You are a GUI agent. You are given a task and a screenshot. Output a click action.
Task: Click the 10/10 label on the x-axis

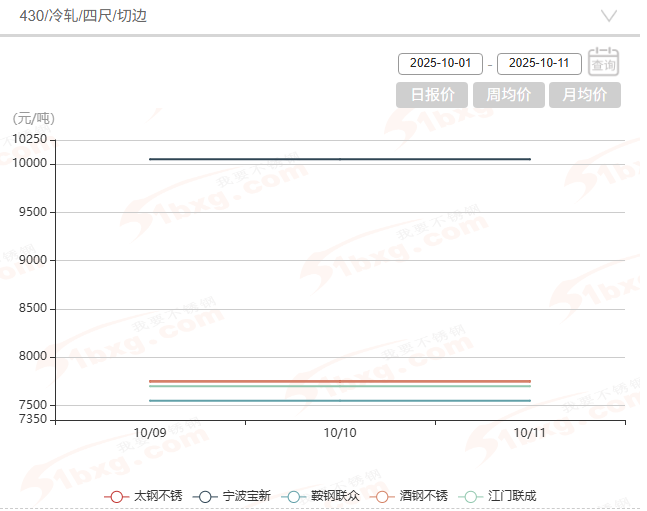click(x=340, y=433)
